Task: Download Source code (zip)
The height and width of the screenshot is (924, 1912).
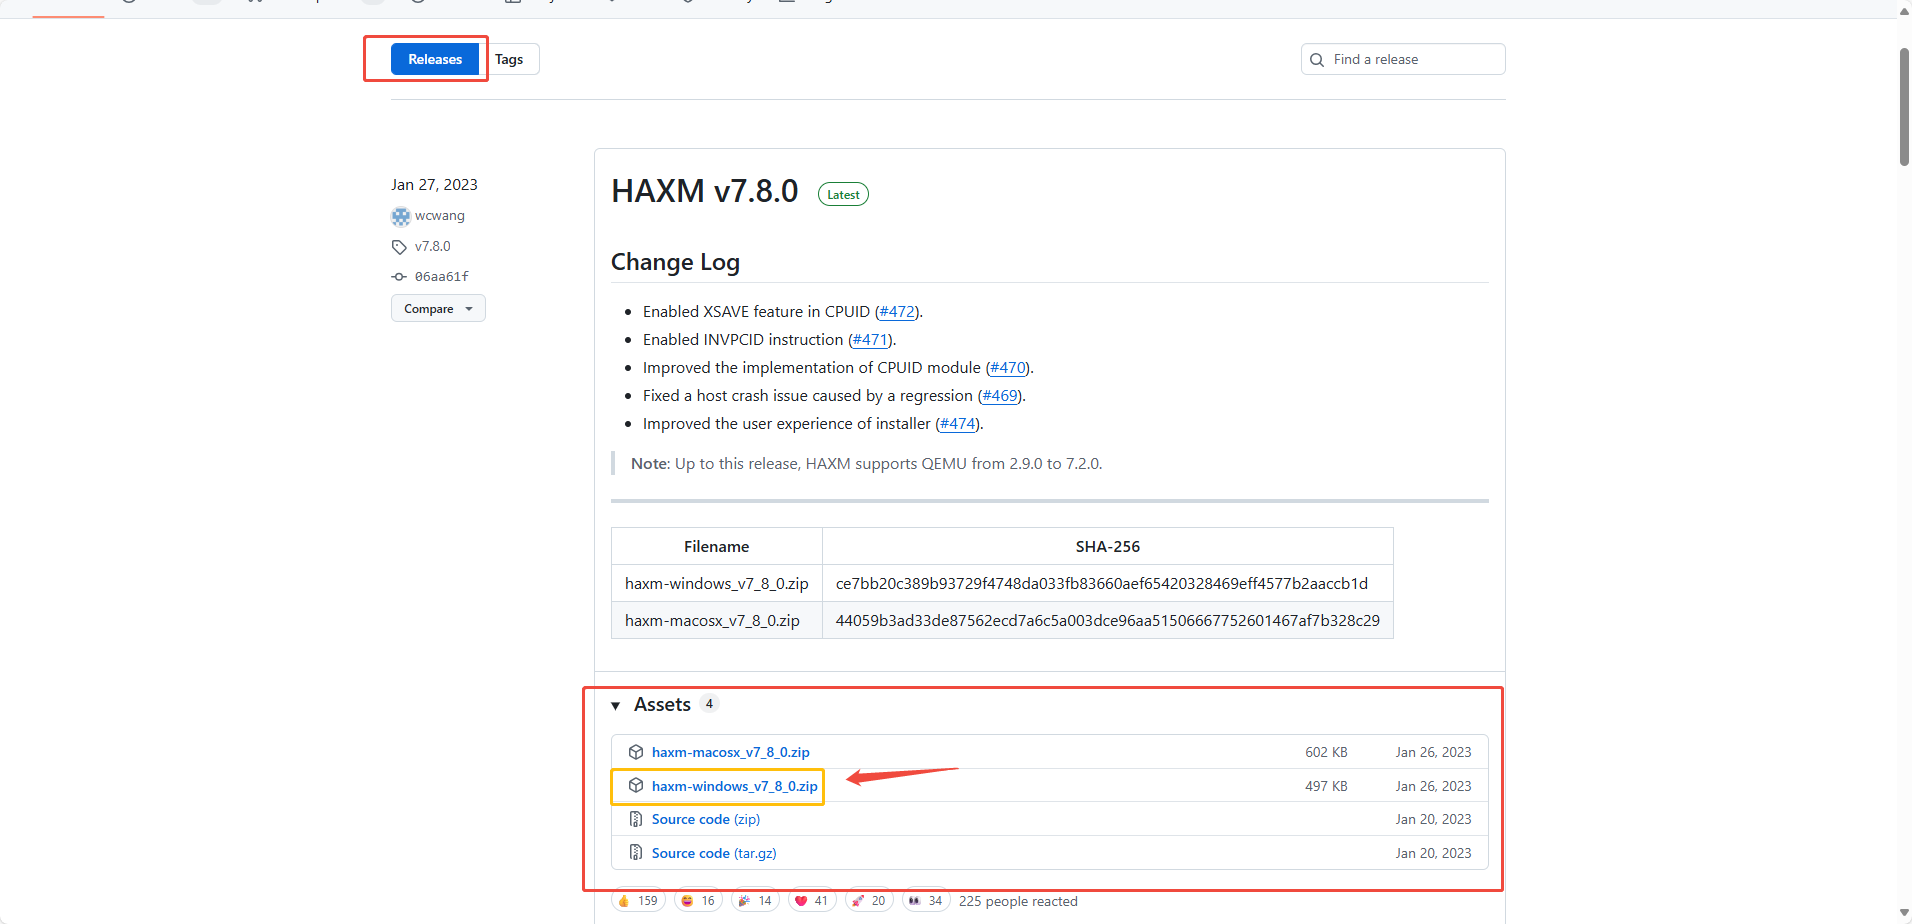Action: pyautogui.click(x=706, y=819)
